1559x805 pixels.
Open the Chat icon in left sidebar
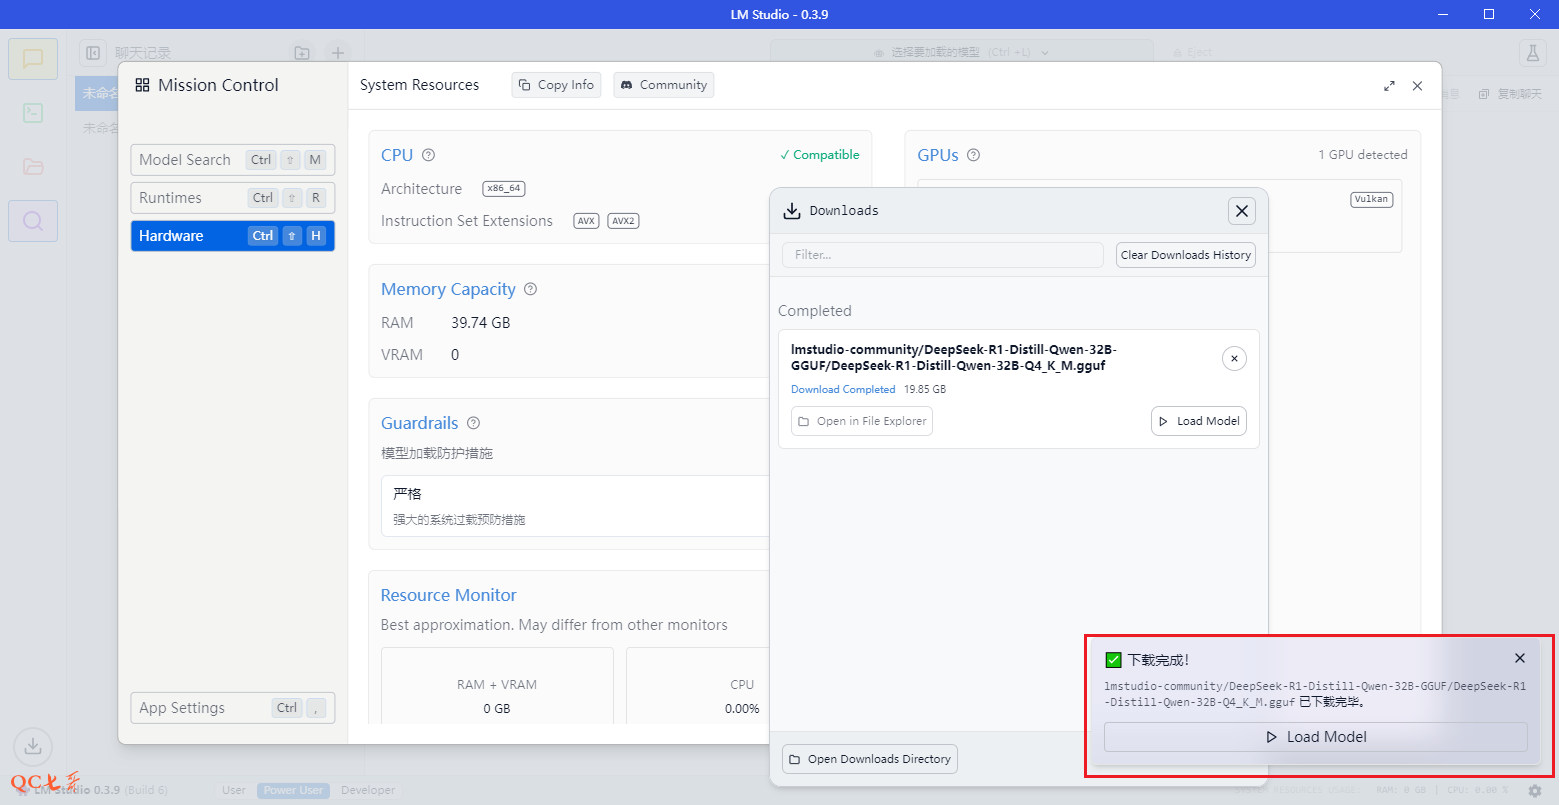pos(33,59)
